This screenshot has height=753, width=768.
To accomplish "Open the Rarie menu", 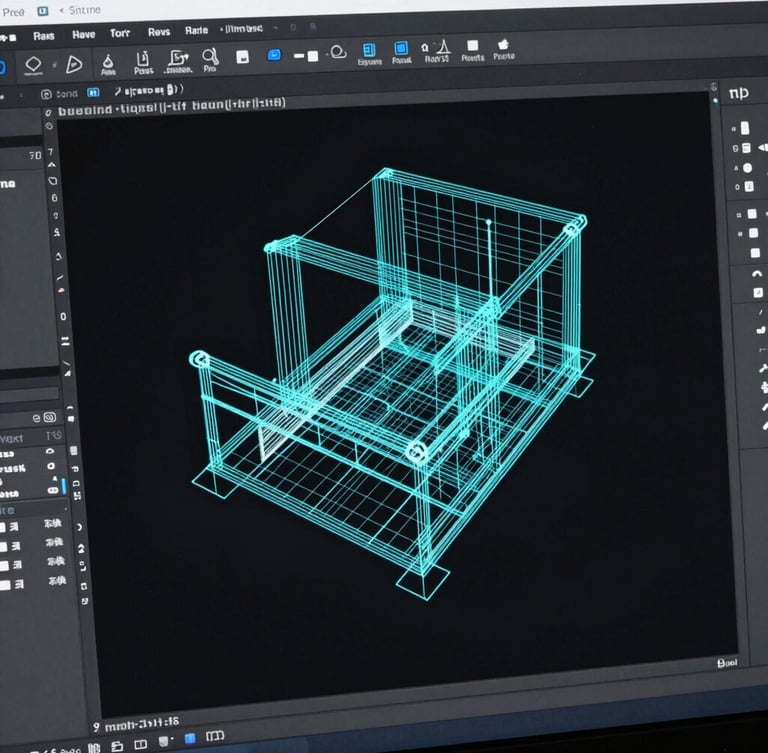I will 196,30.
